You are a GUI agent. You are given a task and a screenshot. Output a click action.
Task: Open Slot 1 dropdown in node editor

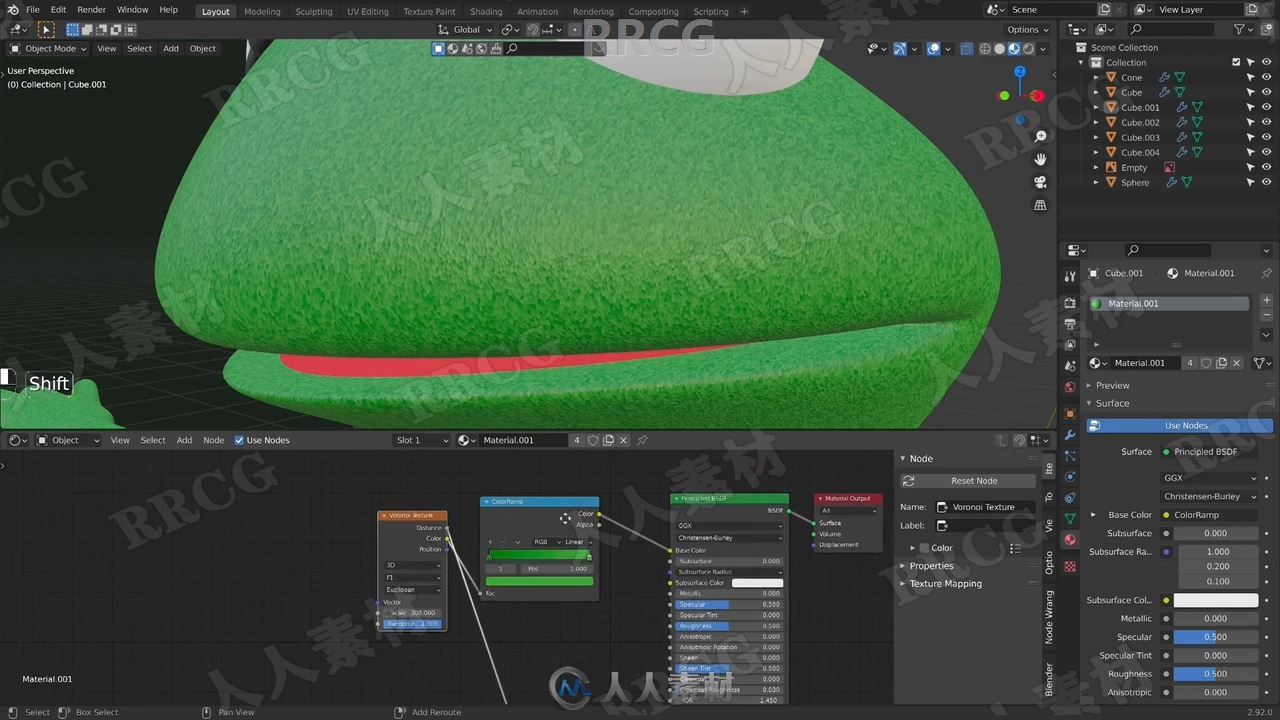422,440
